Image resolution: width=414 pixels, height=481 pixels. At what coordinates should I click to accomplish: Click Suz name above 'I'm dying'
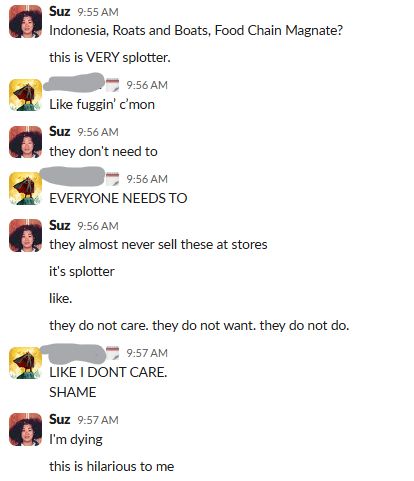pos(60,419)
